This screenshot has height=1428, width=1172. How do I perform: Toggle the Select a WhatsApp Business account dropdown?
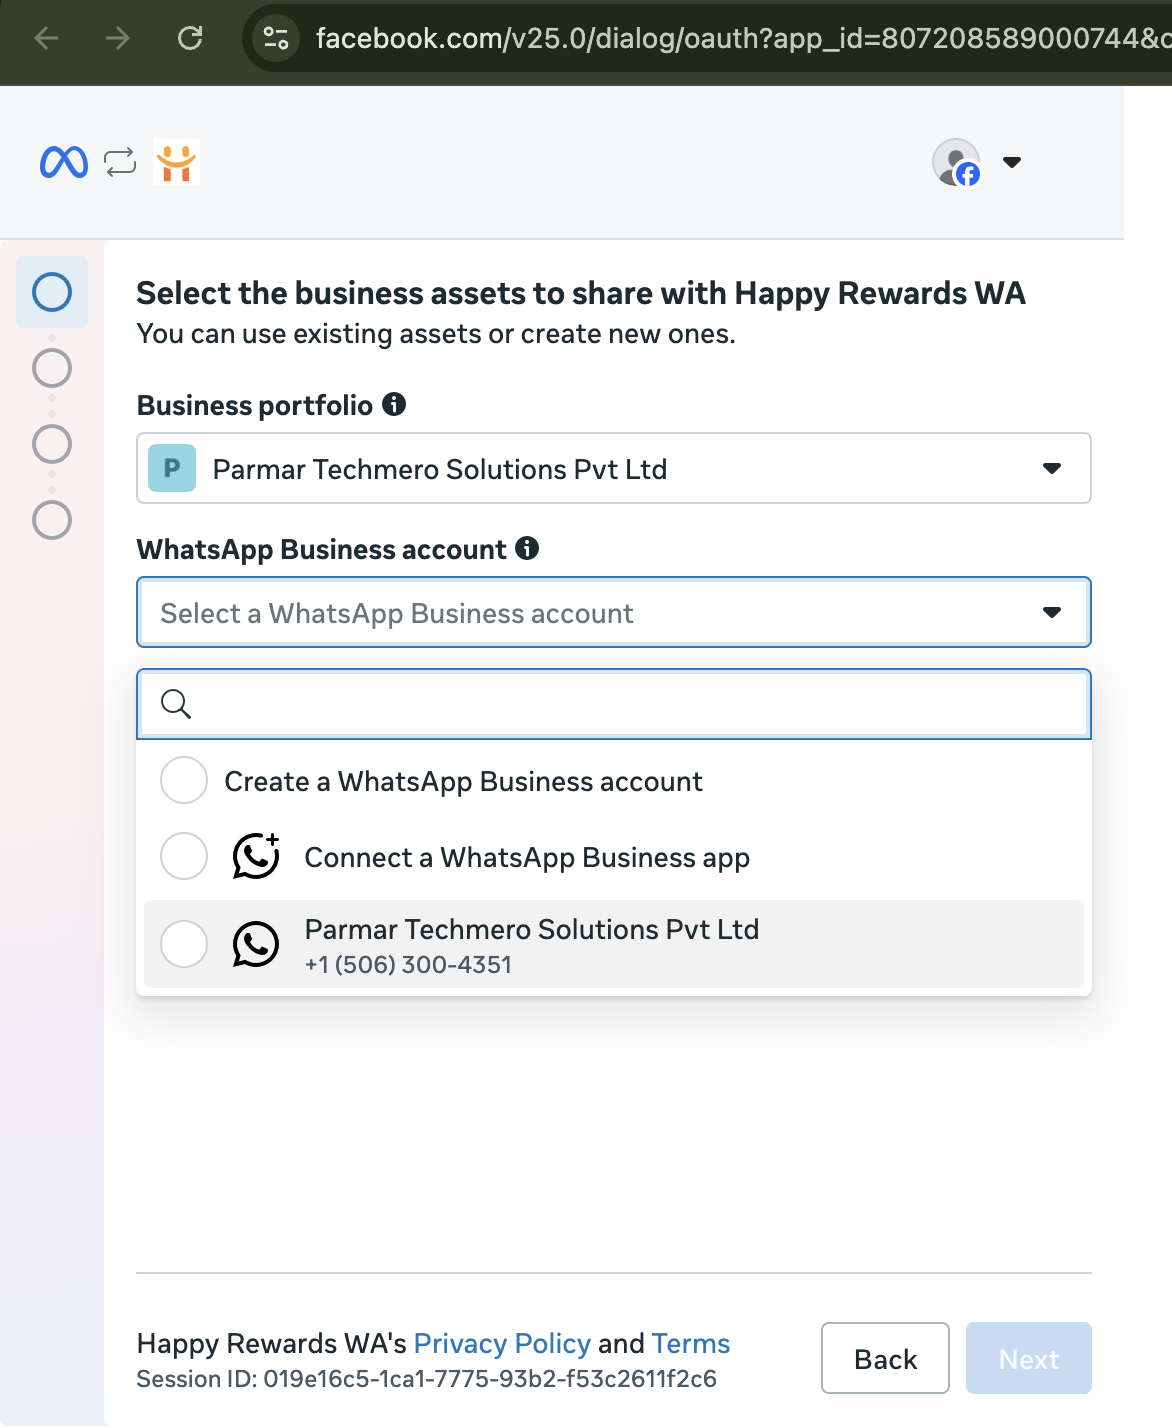point(614,612)
